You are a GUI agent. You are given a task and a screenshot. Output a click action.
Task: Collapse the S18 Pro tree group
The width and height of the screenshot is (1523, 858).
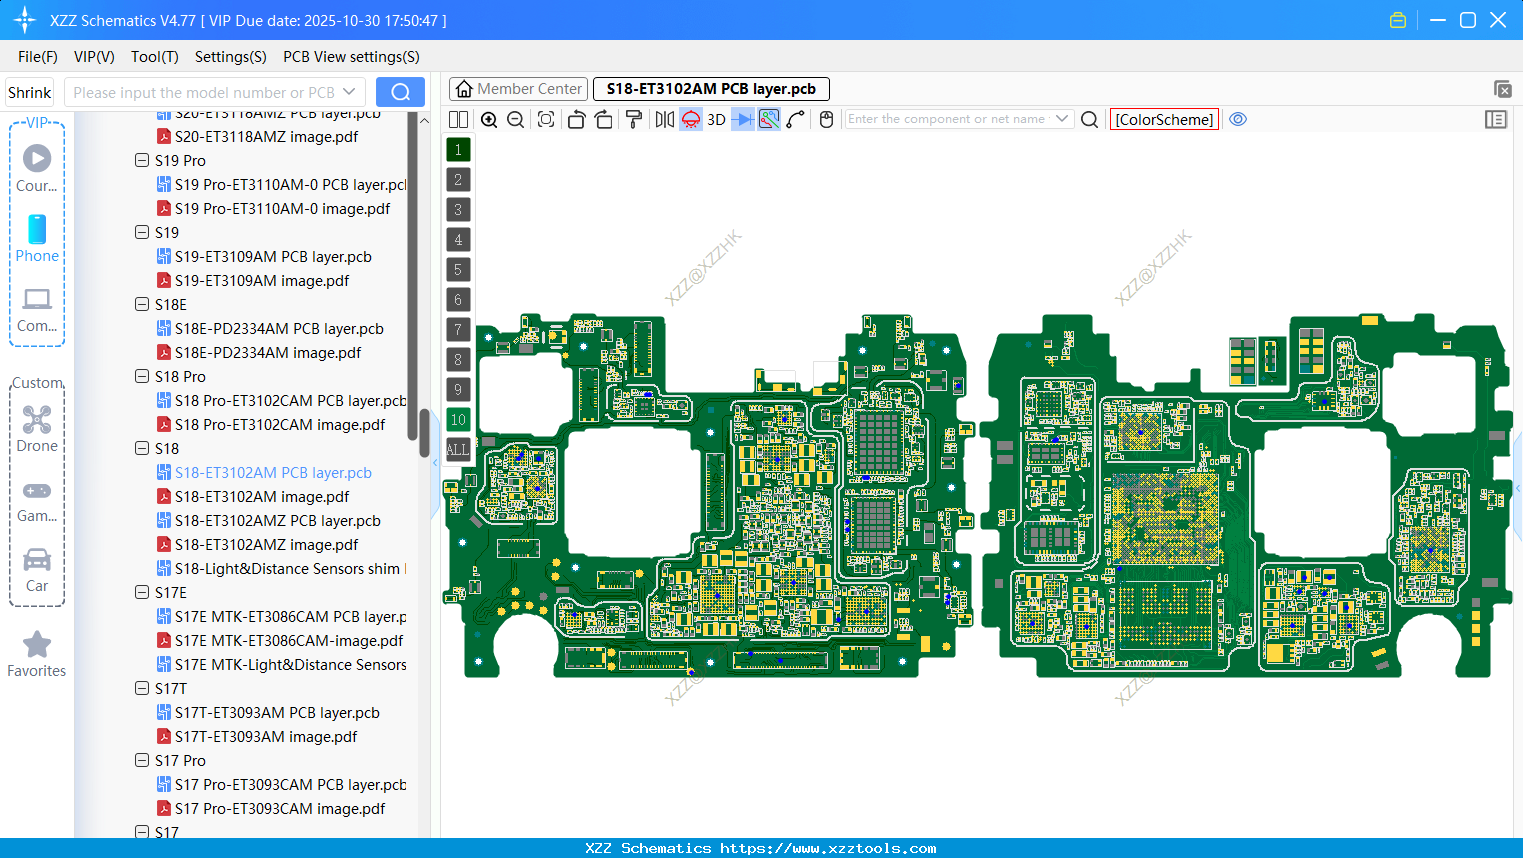pyautogui.click(x=141, y=376)
